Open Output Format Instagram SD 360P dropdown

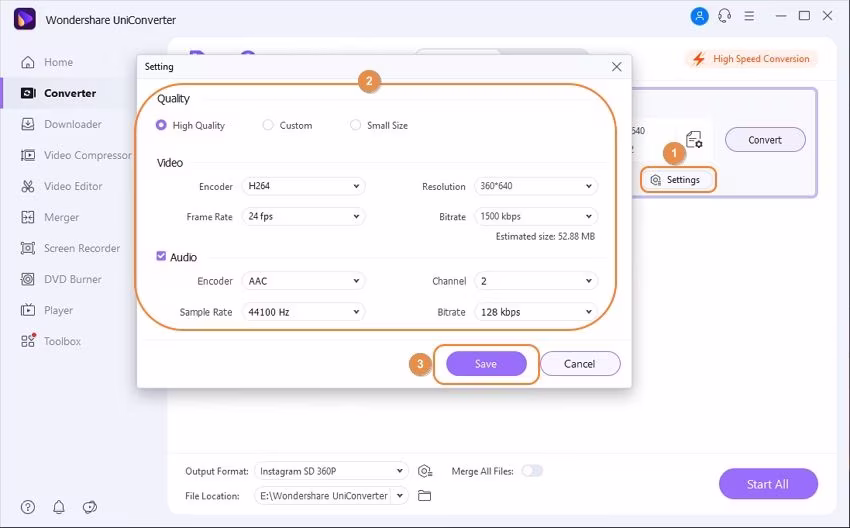331,471
